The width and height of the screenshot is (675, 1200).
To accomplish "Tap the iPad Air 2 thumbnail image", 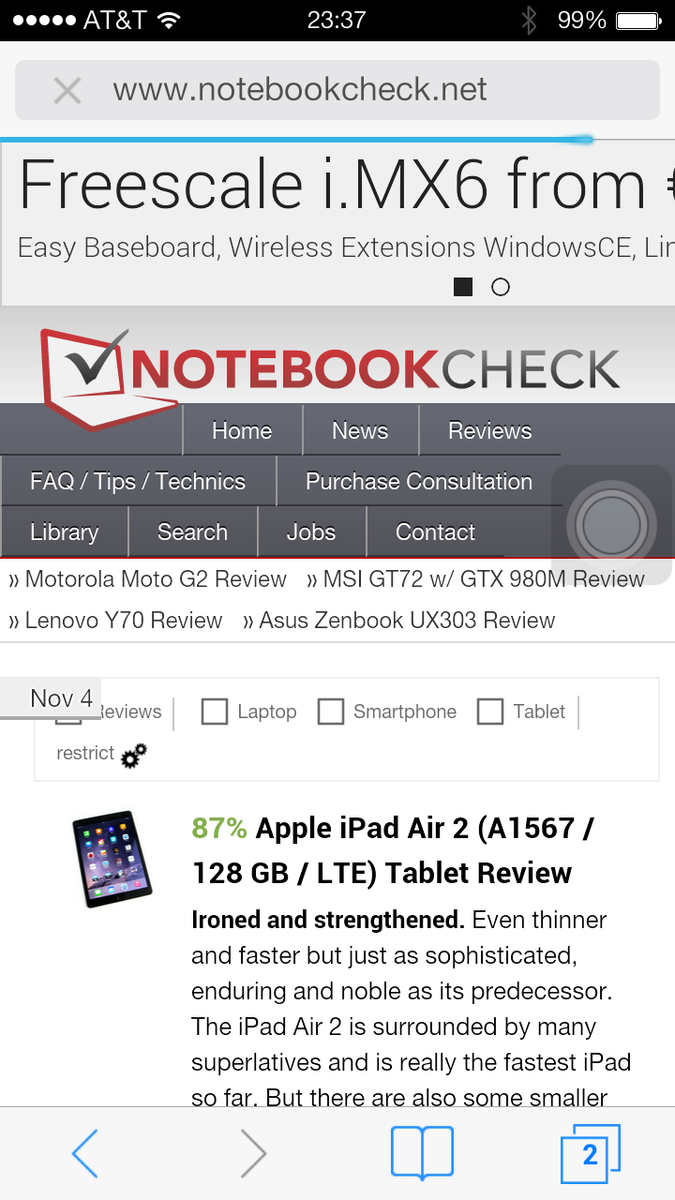I will pos(111,859).
